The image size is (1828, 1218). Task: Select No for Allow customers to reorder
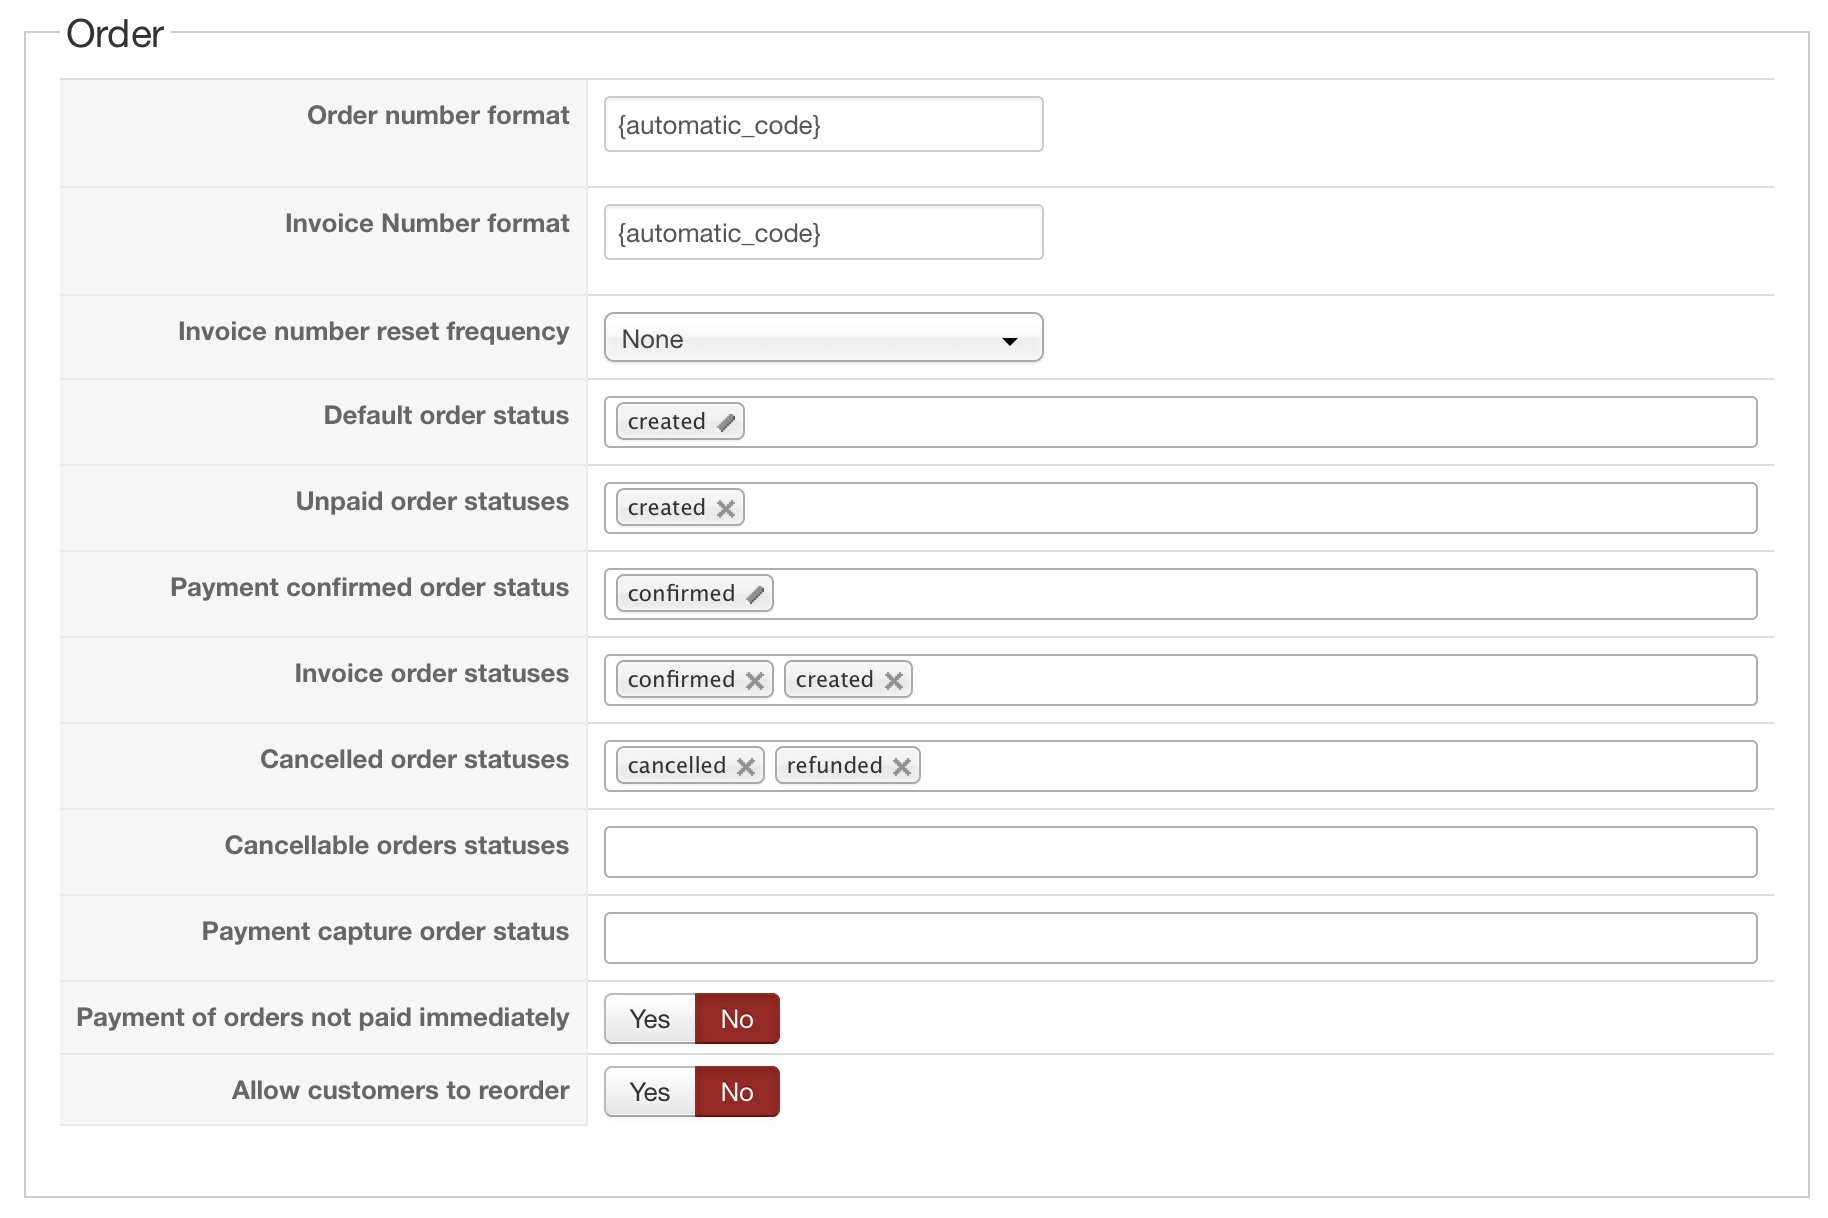click(737, 1091)
